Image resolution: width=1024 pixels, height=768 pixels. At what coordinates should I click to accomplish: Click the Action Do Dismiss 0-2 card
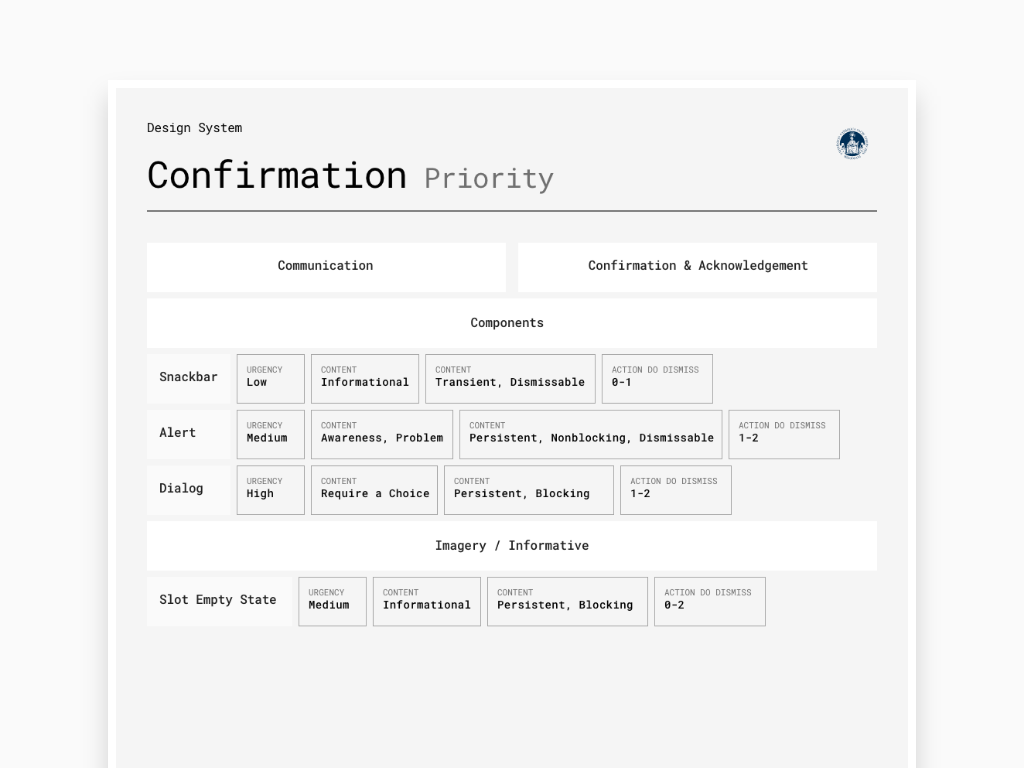(x=710, y=601)
